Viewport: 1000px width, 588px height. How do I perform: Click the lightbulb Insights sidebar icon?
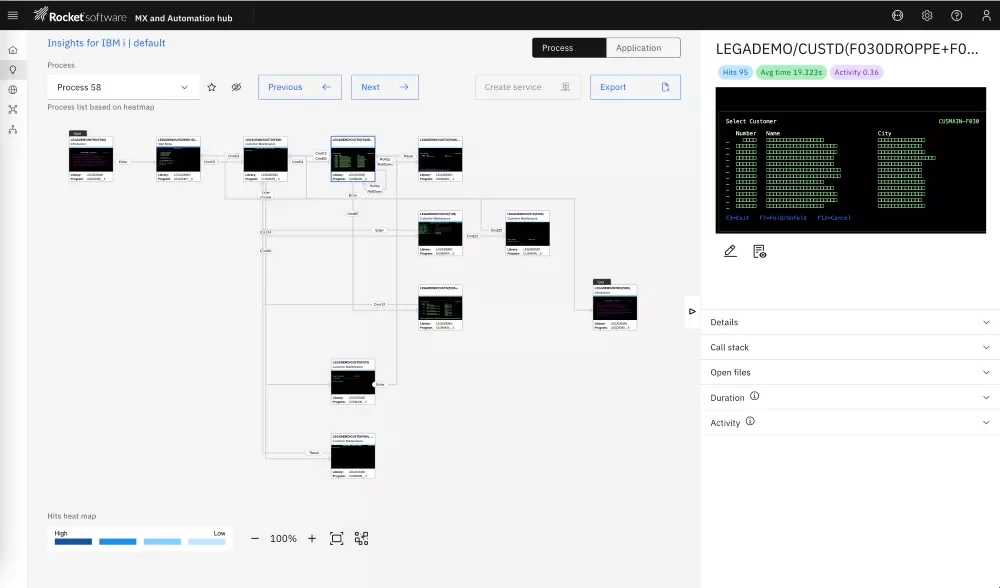click(13, 69)
